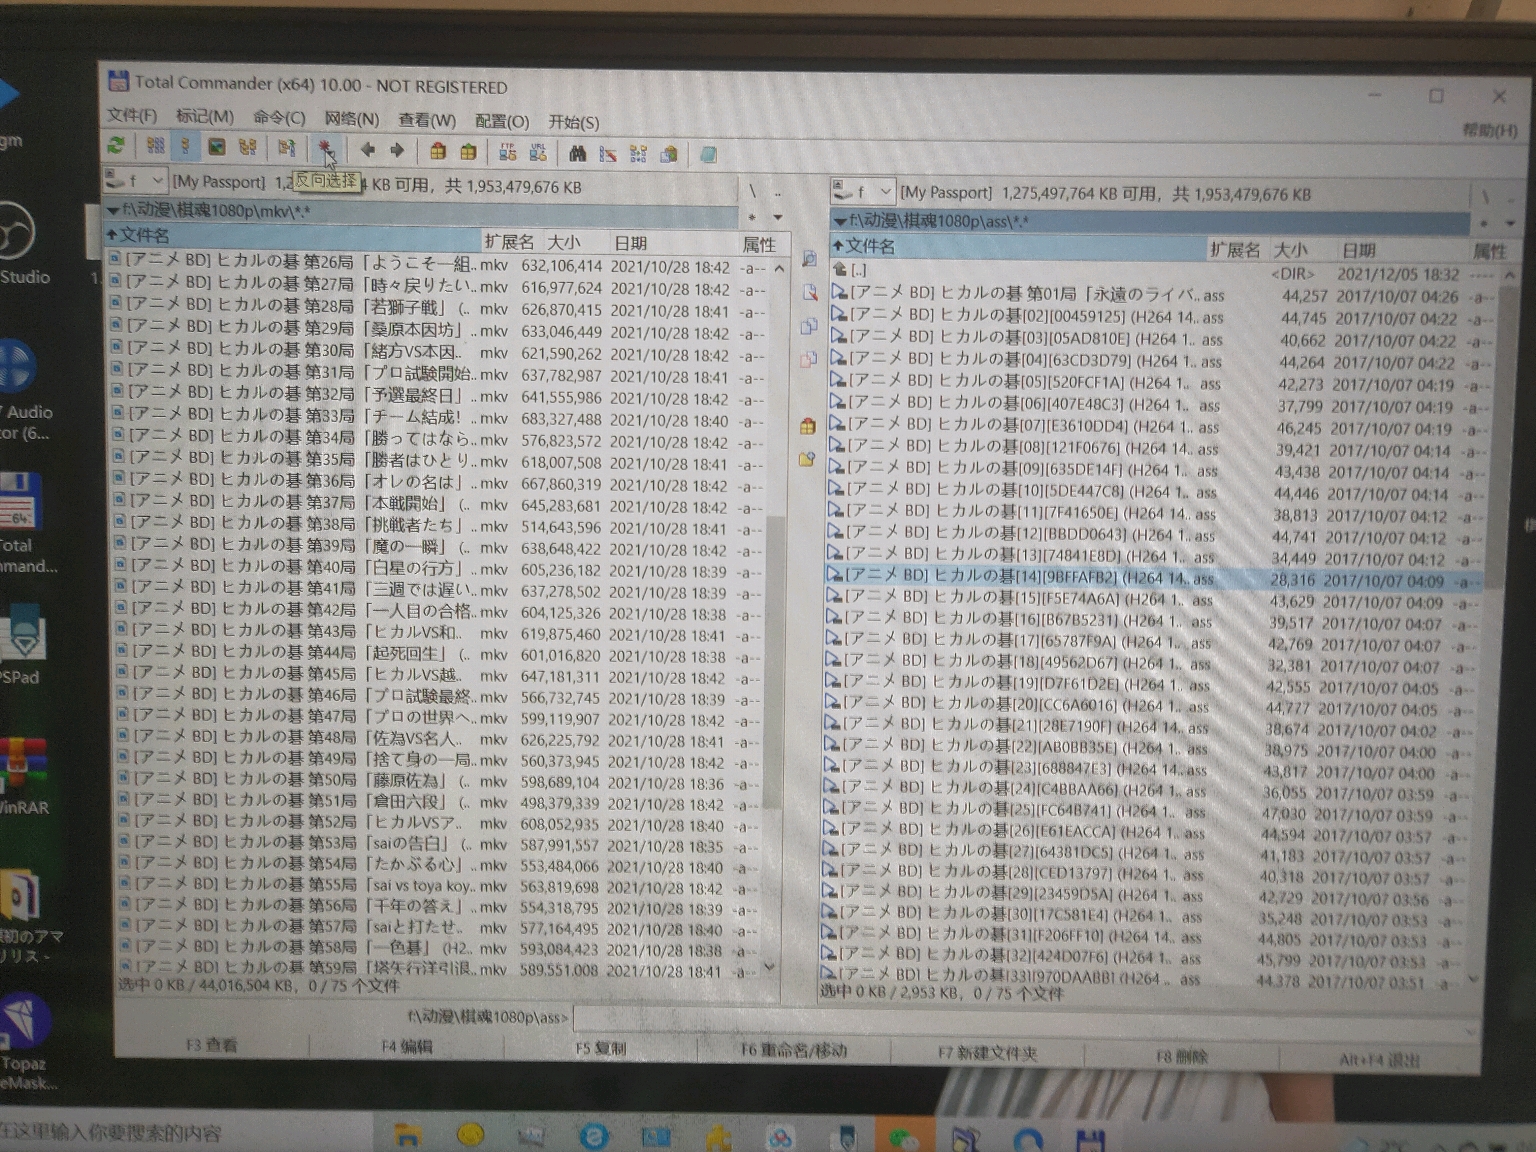Open FTP connect toolbar icon

(508, 152)
